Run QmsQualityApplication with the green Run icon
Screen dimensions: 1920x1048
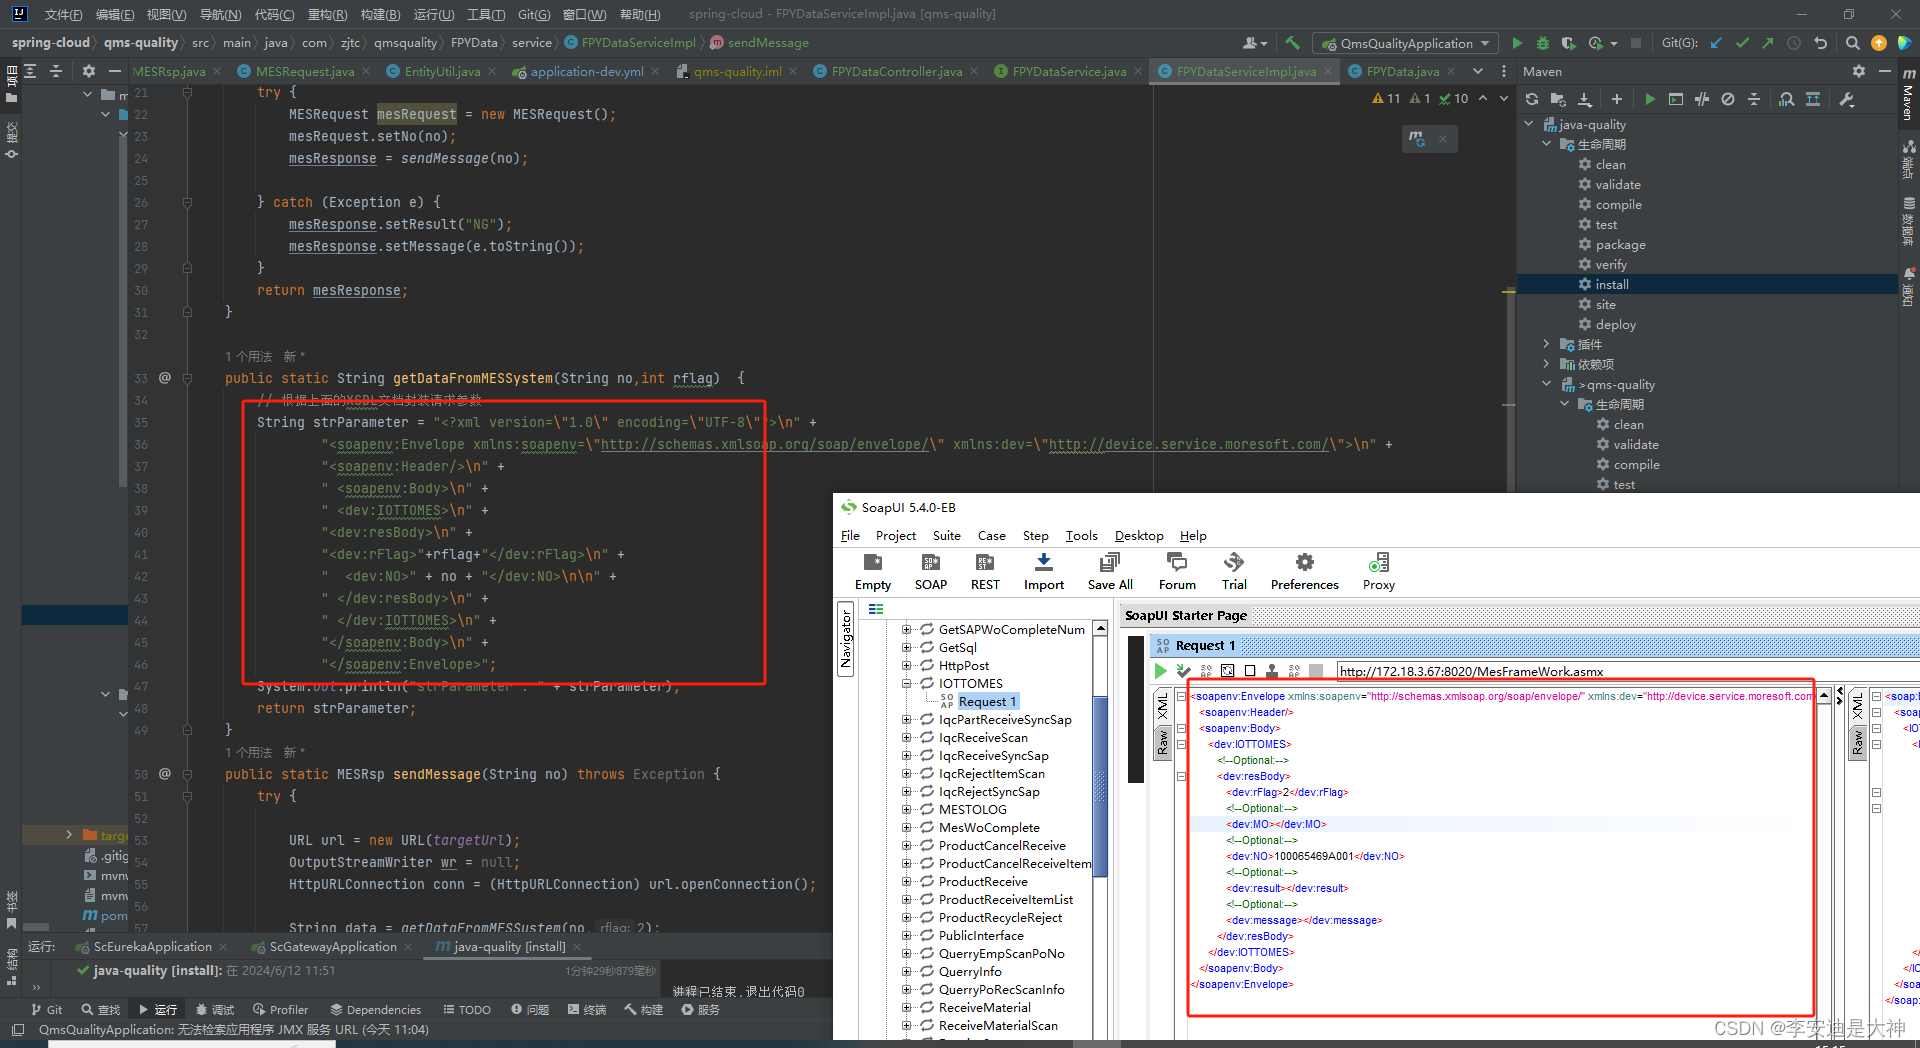[x=1517, y=43]
